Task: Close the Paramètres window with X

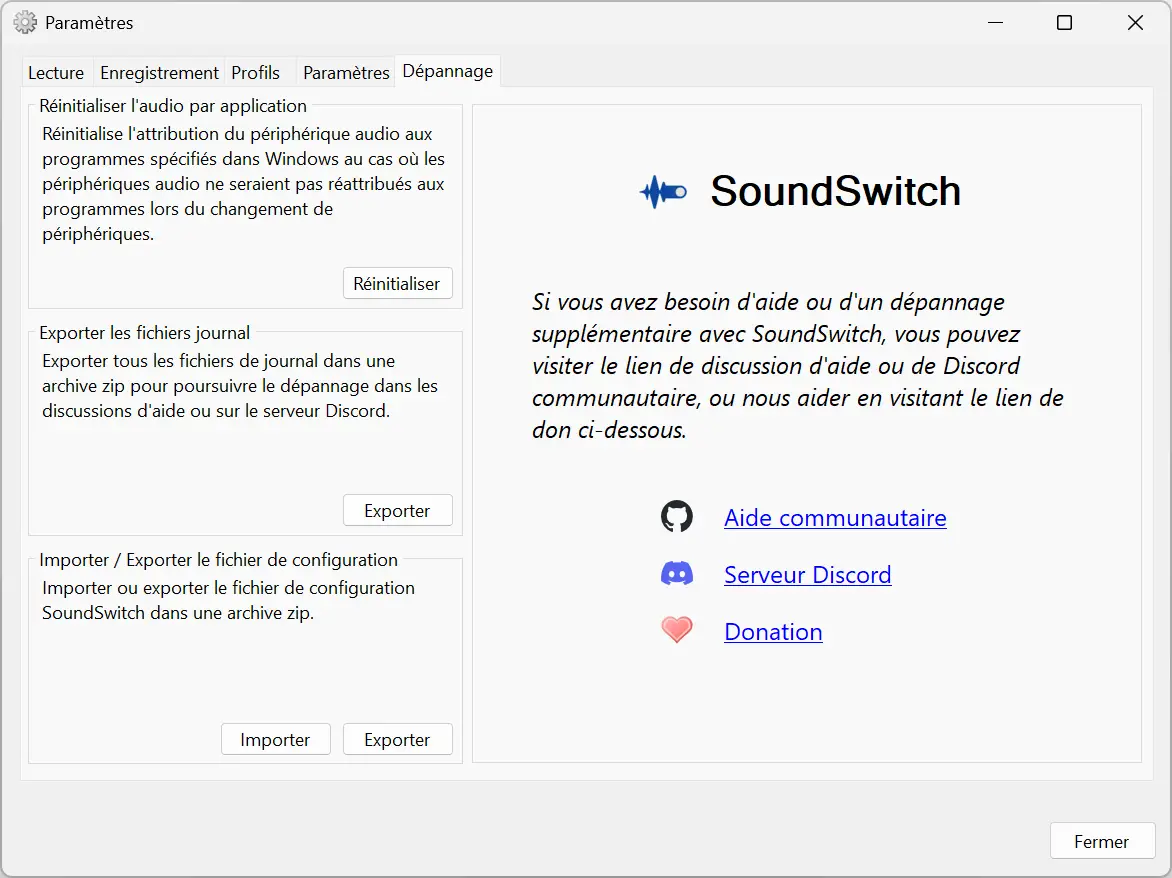Action: (x=1135, y=22)
